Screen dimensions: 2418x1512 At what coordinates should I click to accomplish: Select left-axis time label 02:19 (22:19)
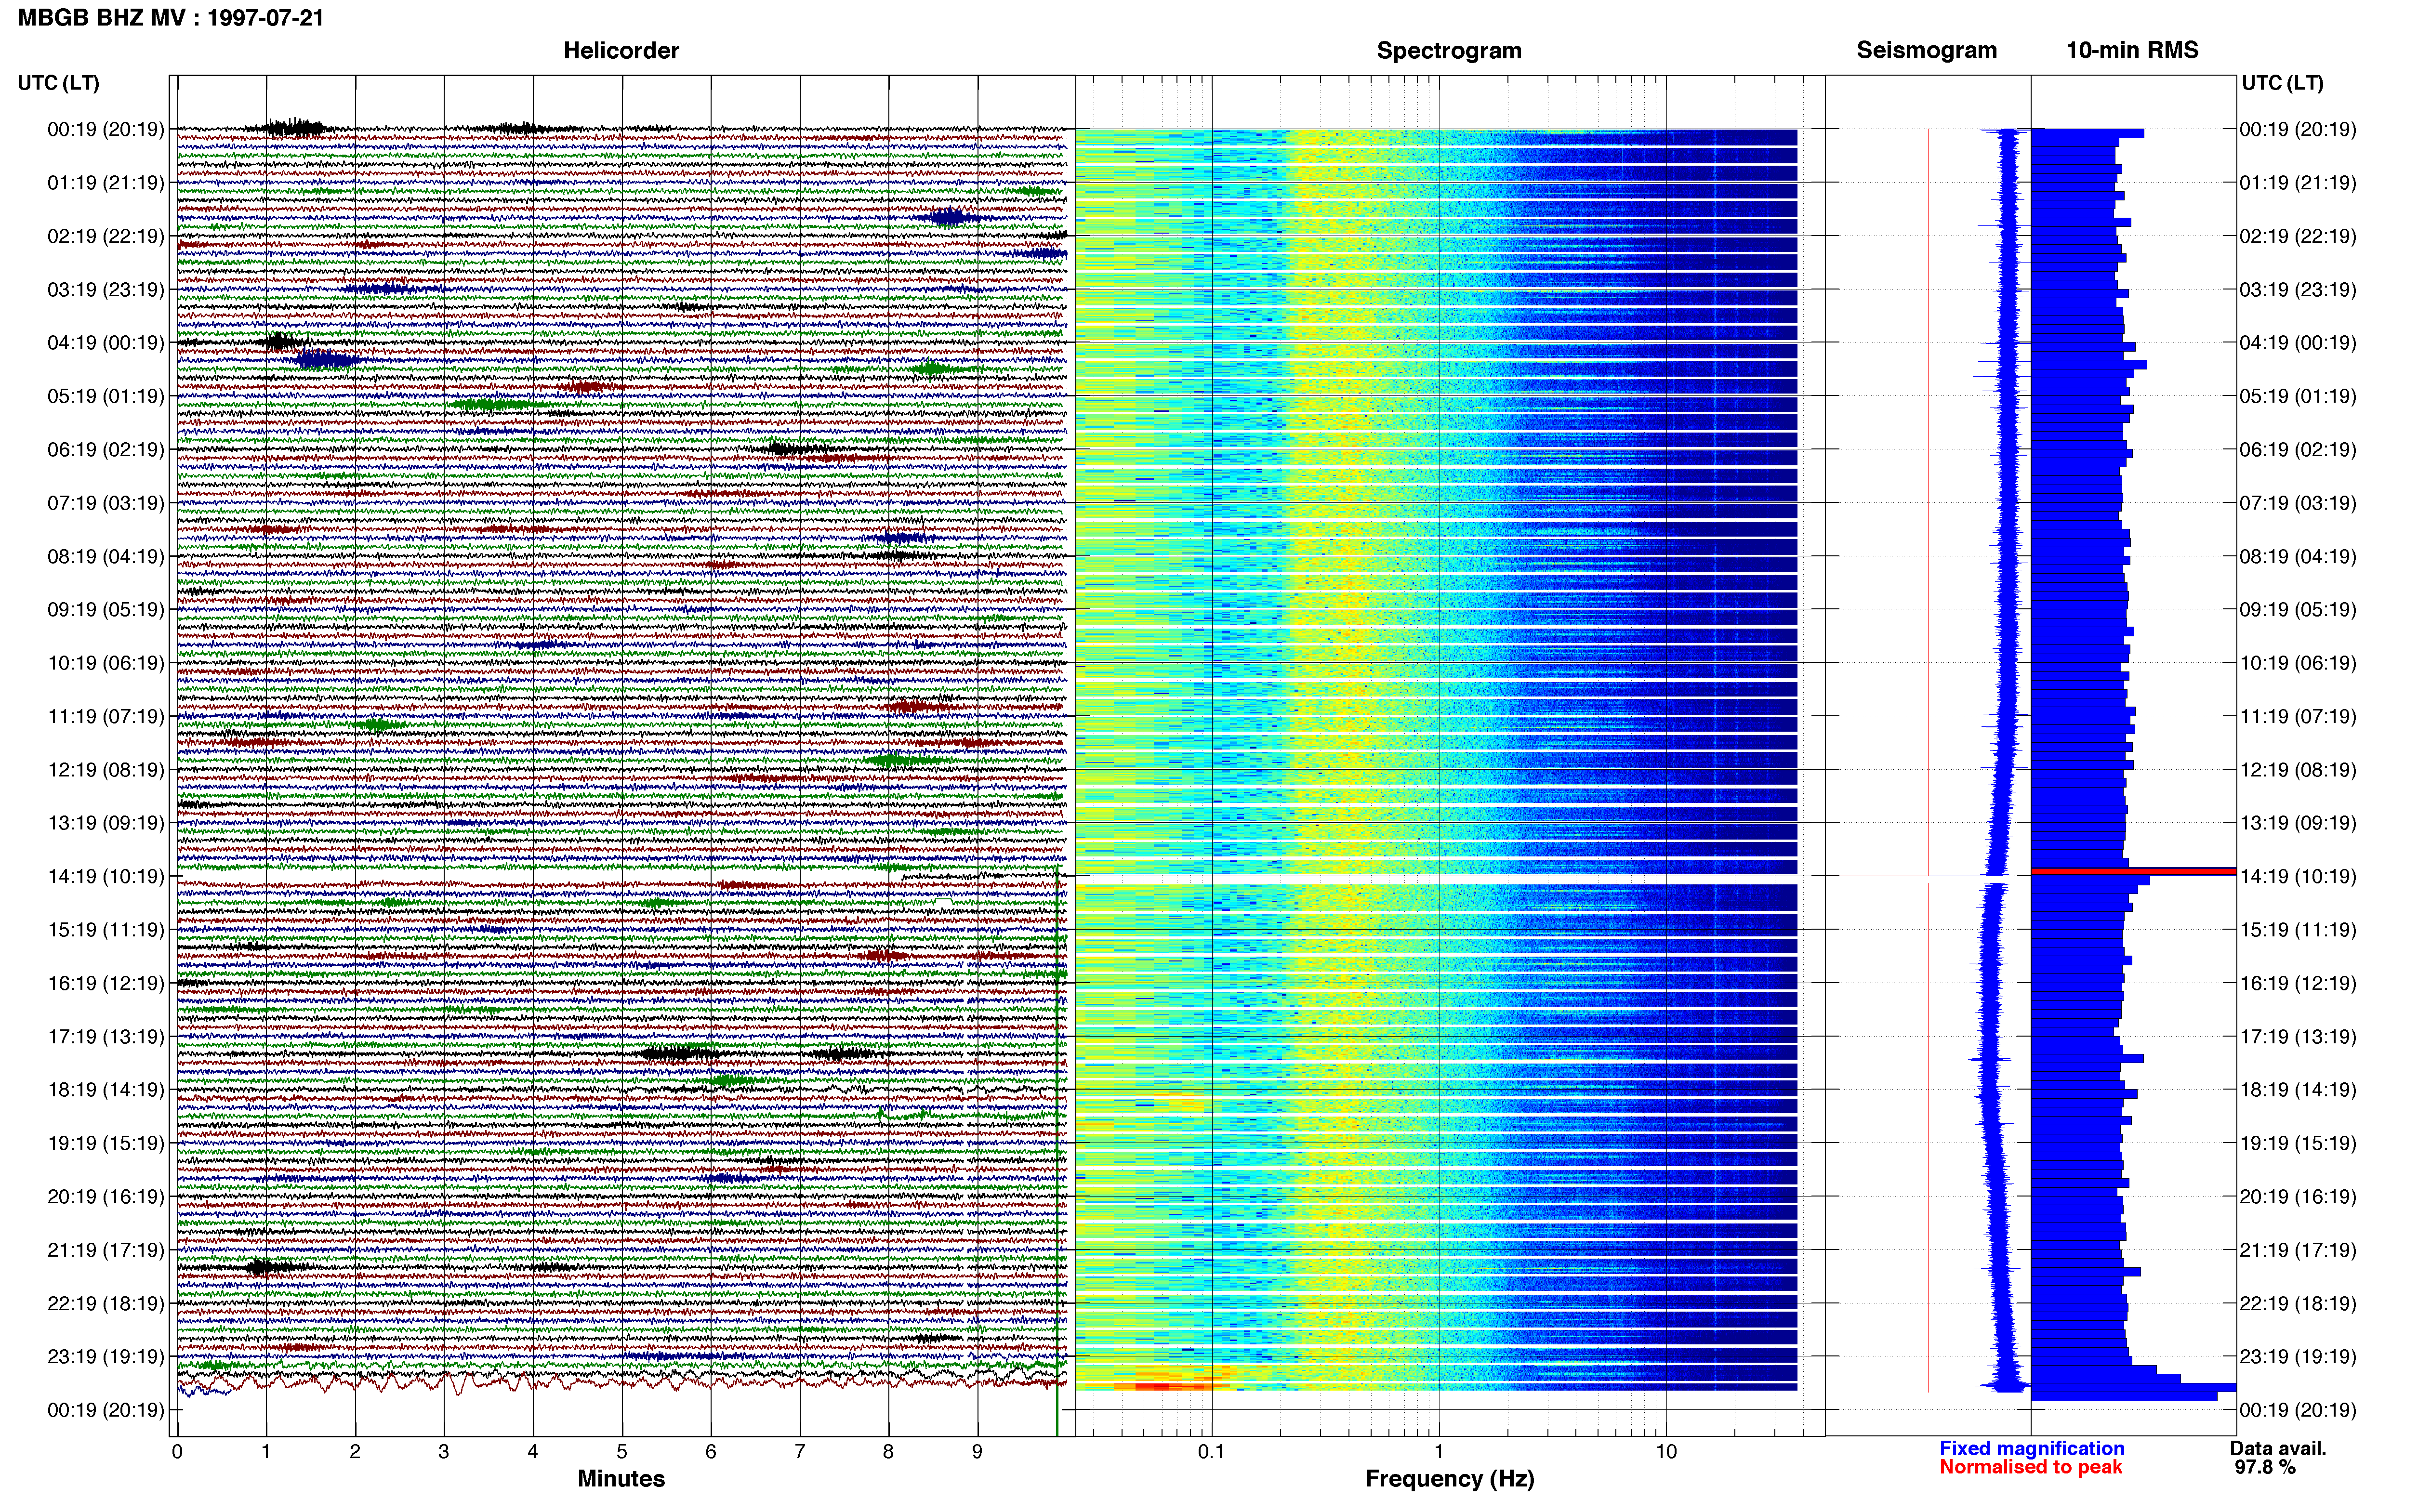click(106, 236)
